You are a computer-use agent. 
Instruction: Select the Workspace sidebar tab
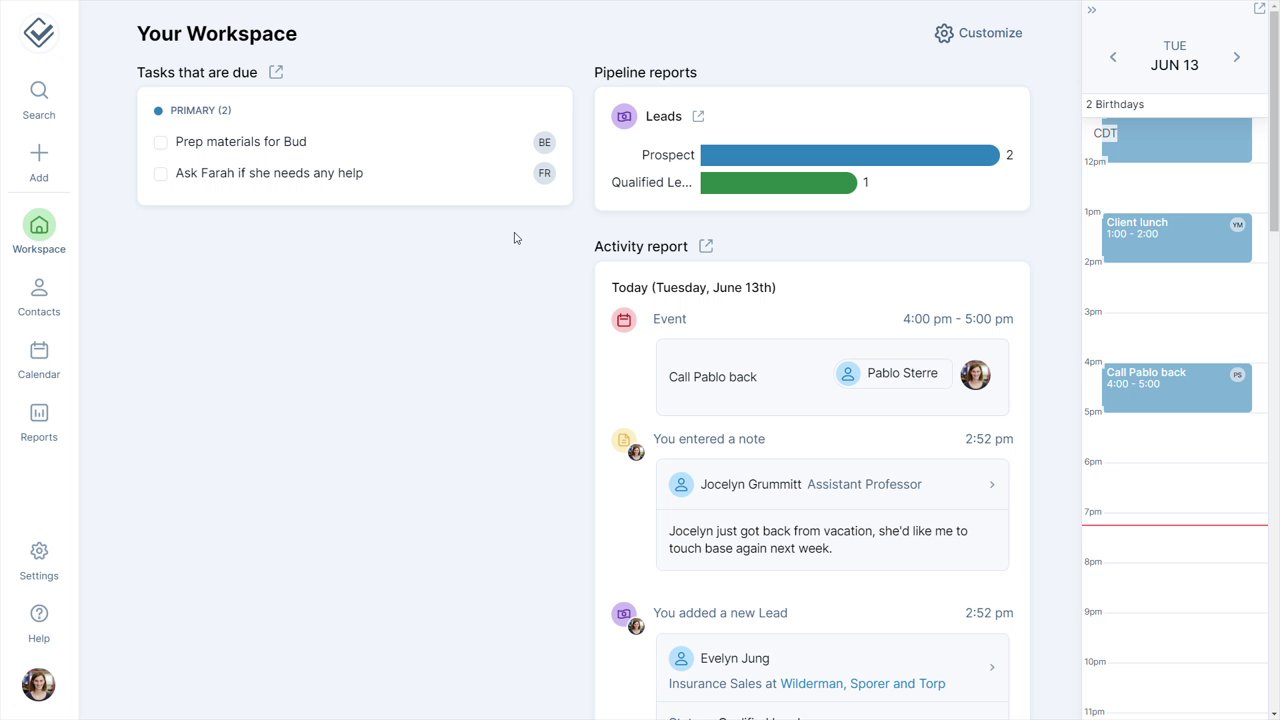point(39,226)
